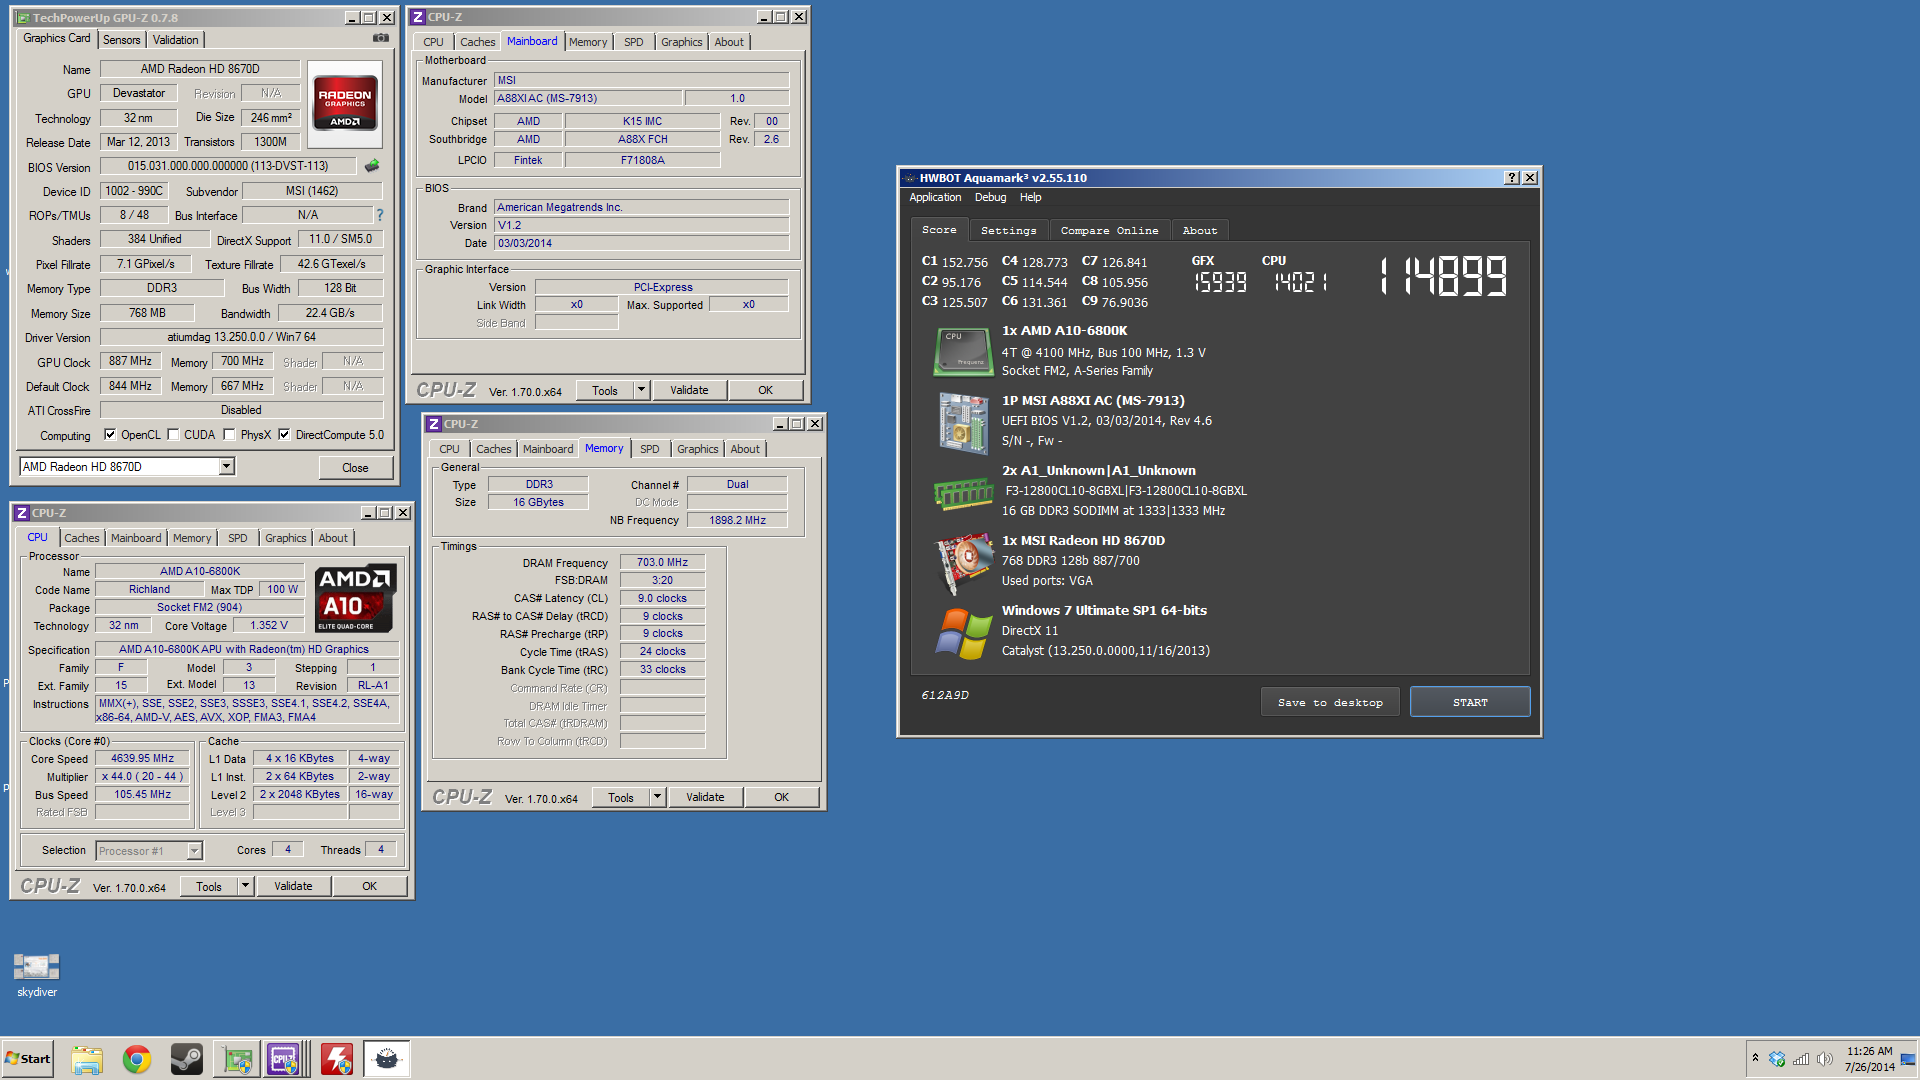This screenshot has width=1920, height=1080.
Task: Open the Compare Online tab in Aquamark
Action: (1109, 231)
